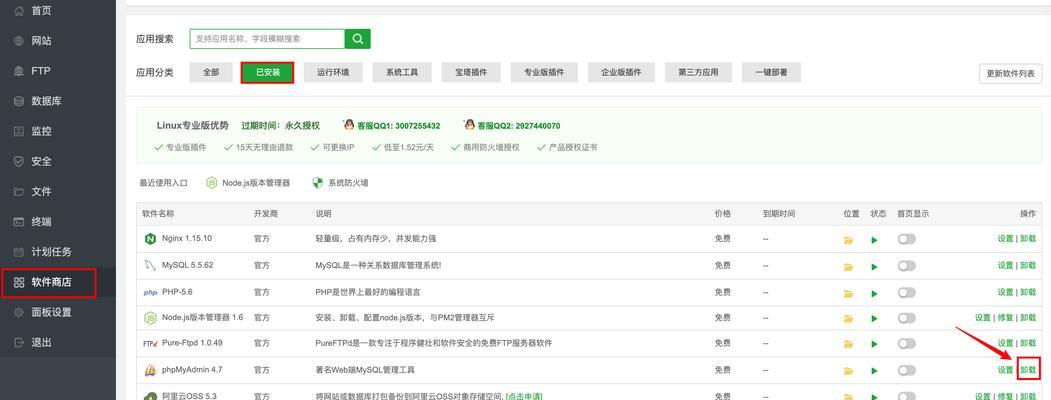The image size is (1051, 400).
Task: Open PHP-5.6 folder location icon
Action: (x=849, y=293)
